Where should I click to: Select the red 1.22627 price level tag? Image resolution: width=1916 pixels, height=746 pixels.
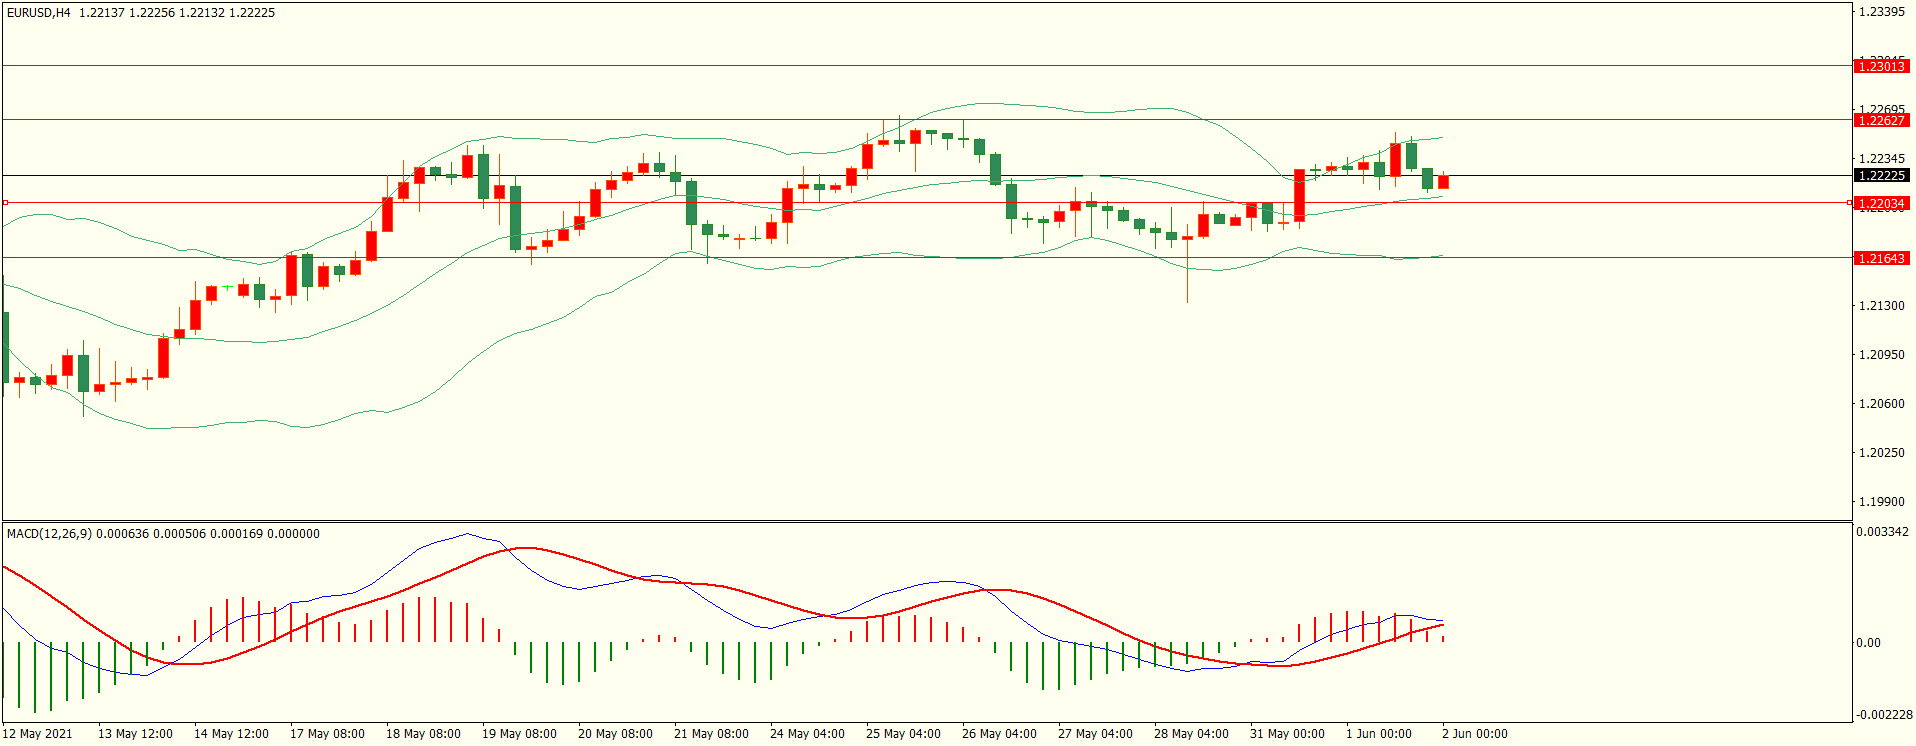click(x=1880, y=120)
